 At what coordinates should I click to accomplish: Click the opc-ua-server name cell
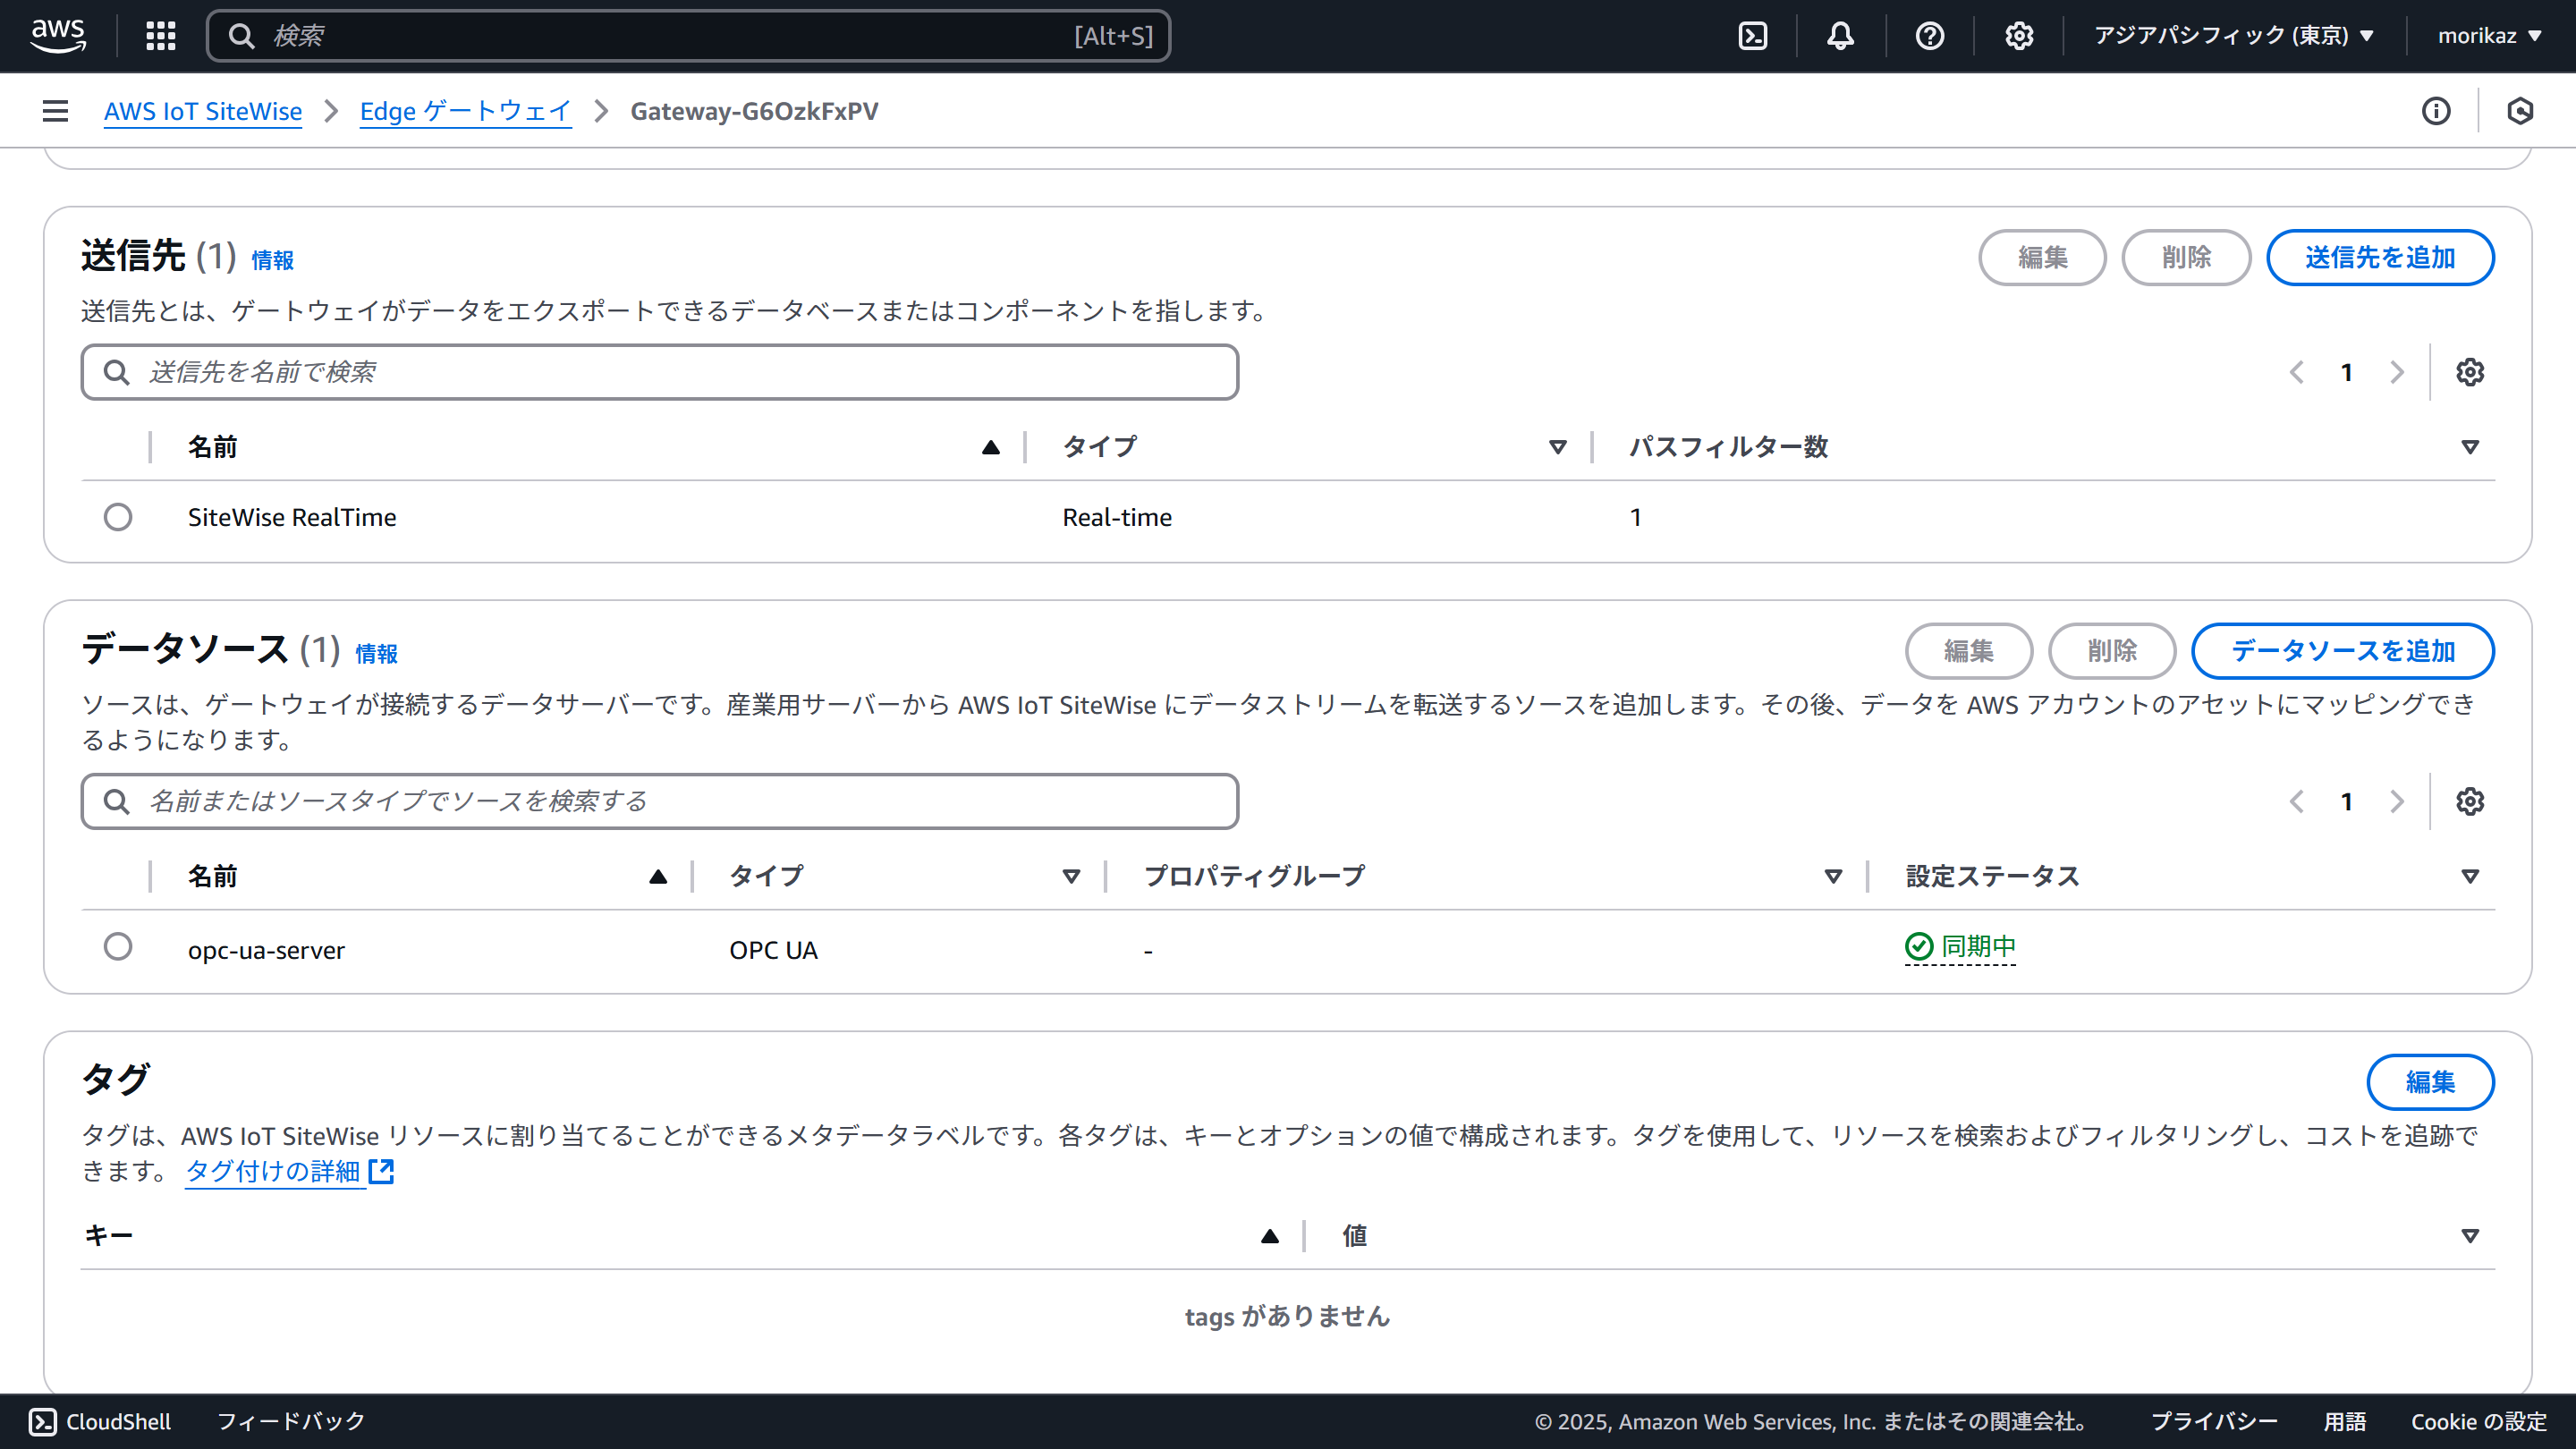(266, 950)
